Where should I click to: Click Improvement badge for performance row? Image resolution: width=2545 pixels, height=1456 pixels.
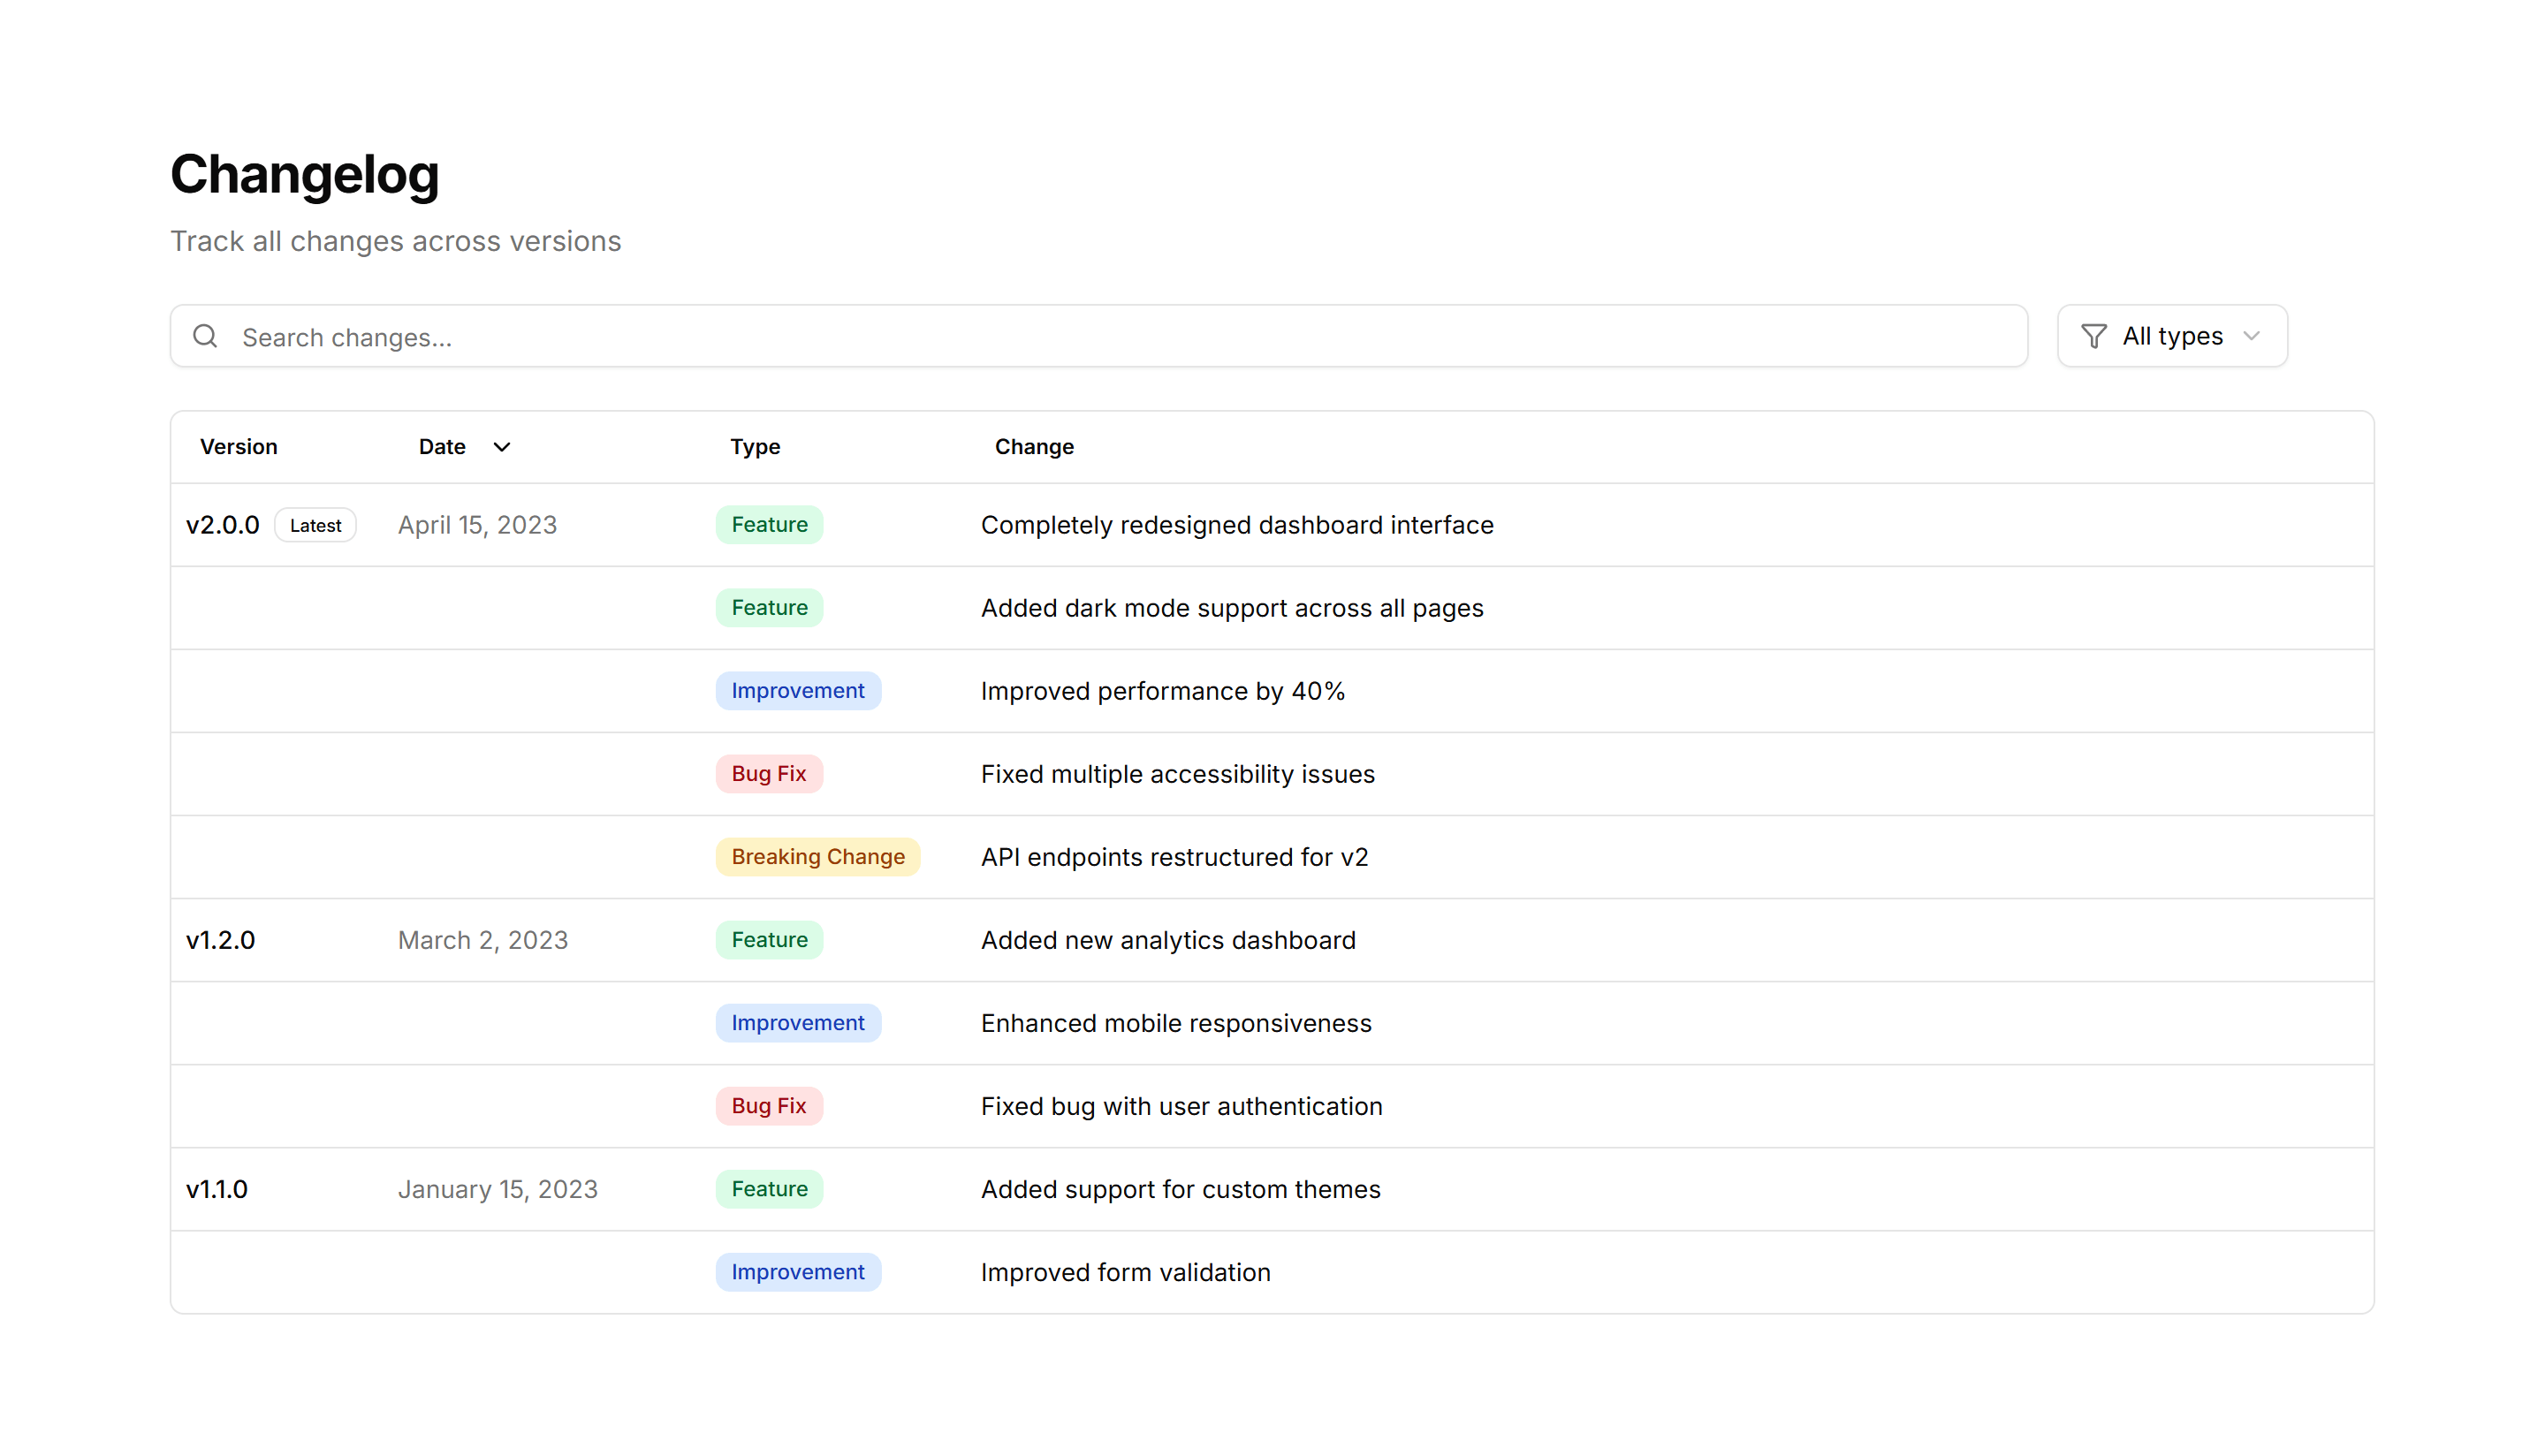click(x=798, y=691)
